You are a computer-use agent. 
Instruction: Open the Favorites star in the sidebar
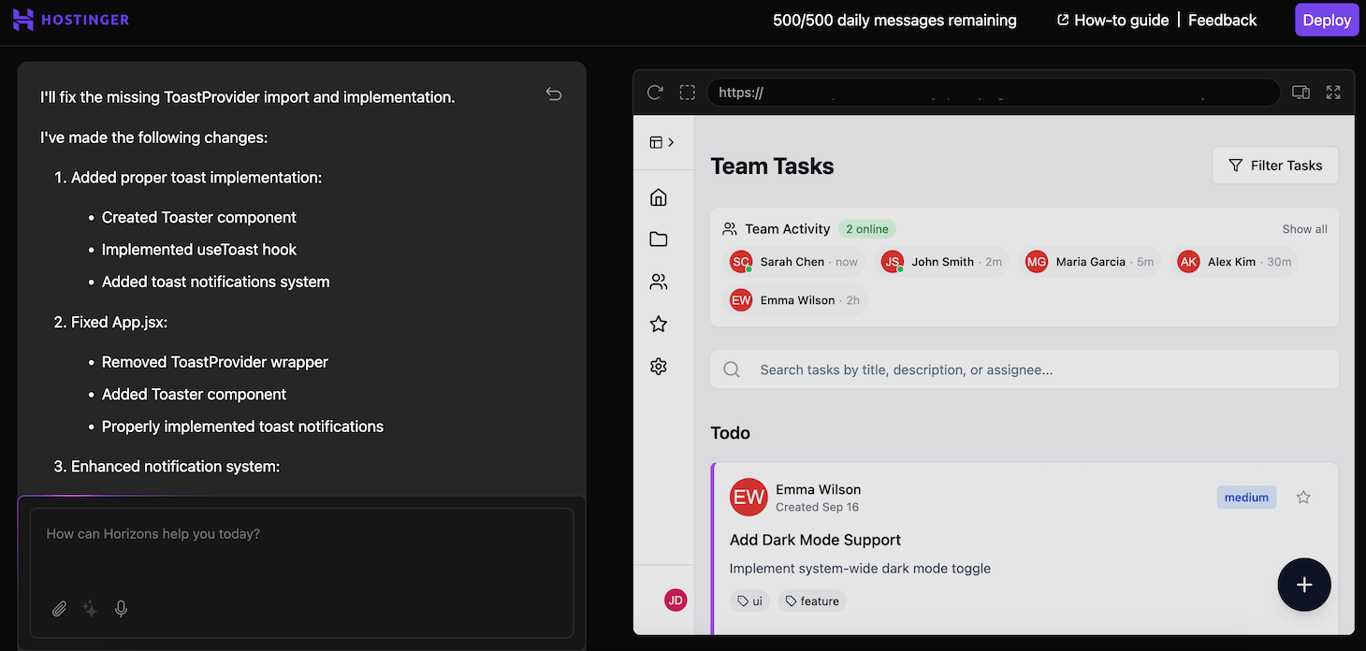[658, 323]
